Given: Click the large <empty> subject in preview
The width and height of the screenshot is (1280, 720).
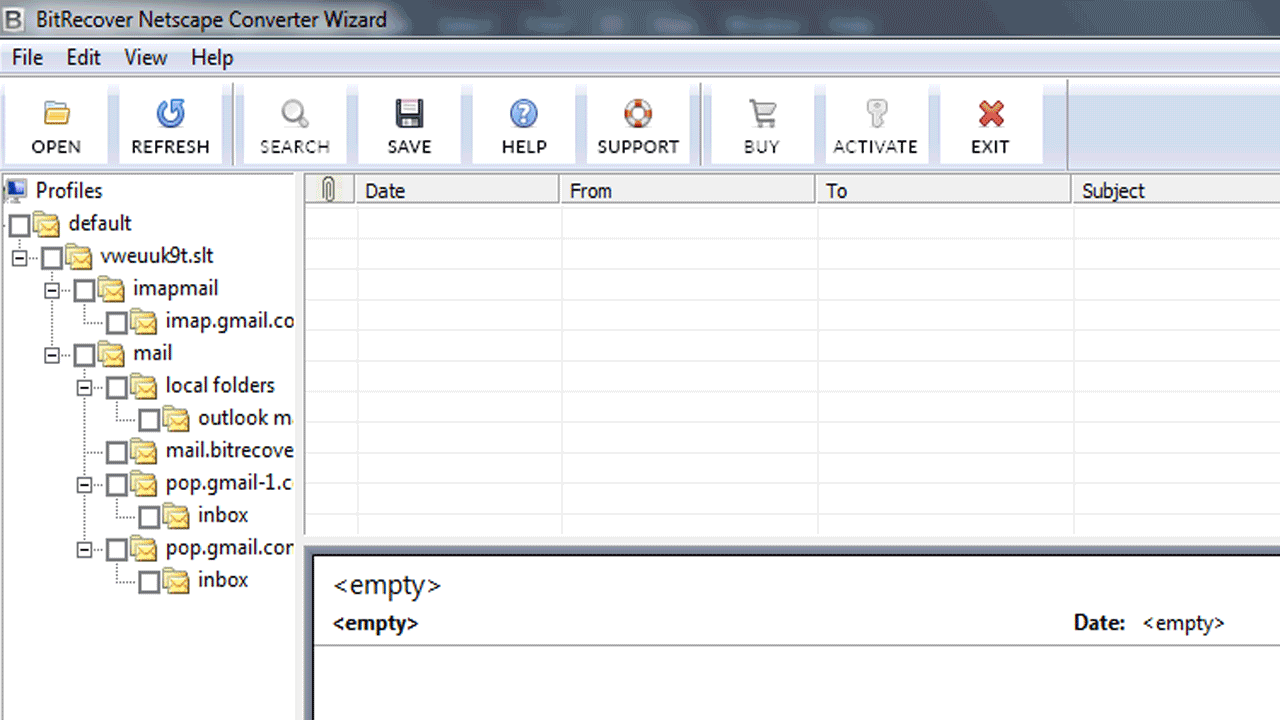Looking at the screenshot, I should pyautogui.click(x=387, y=585).
